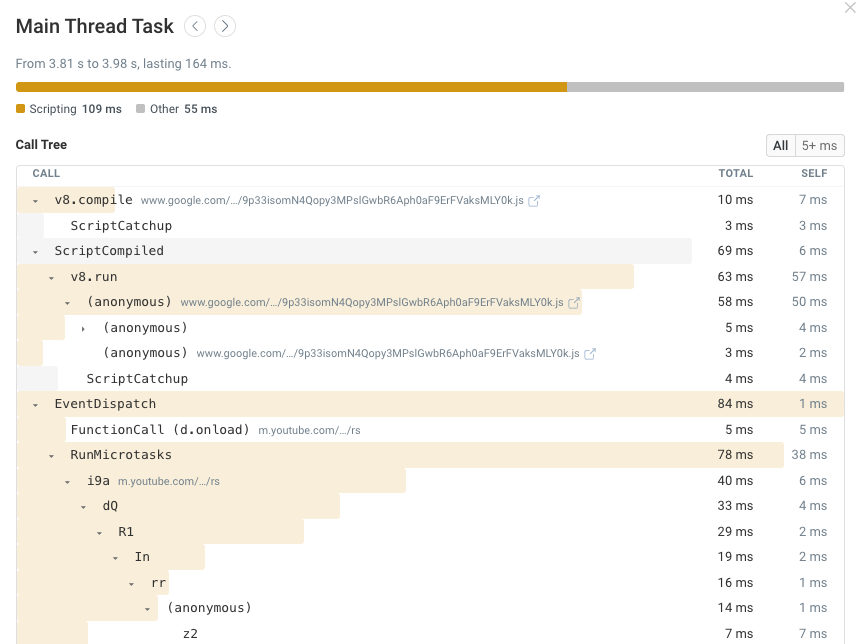Collapse the v8.run row

(51, 278)
